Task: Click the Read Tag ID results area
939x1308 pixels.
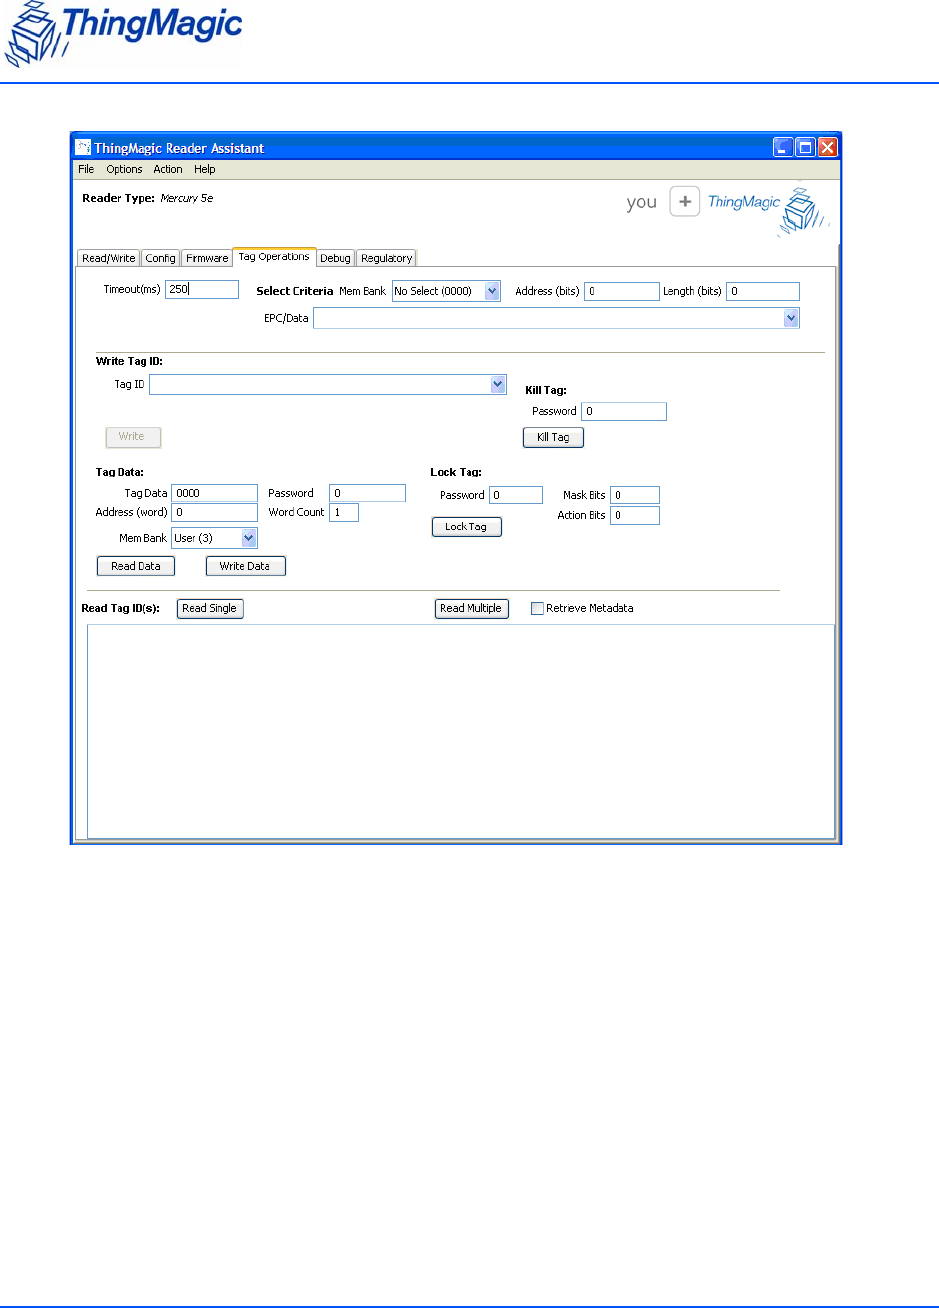Action: coord(461,731)
